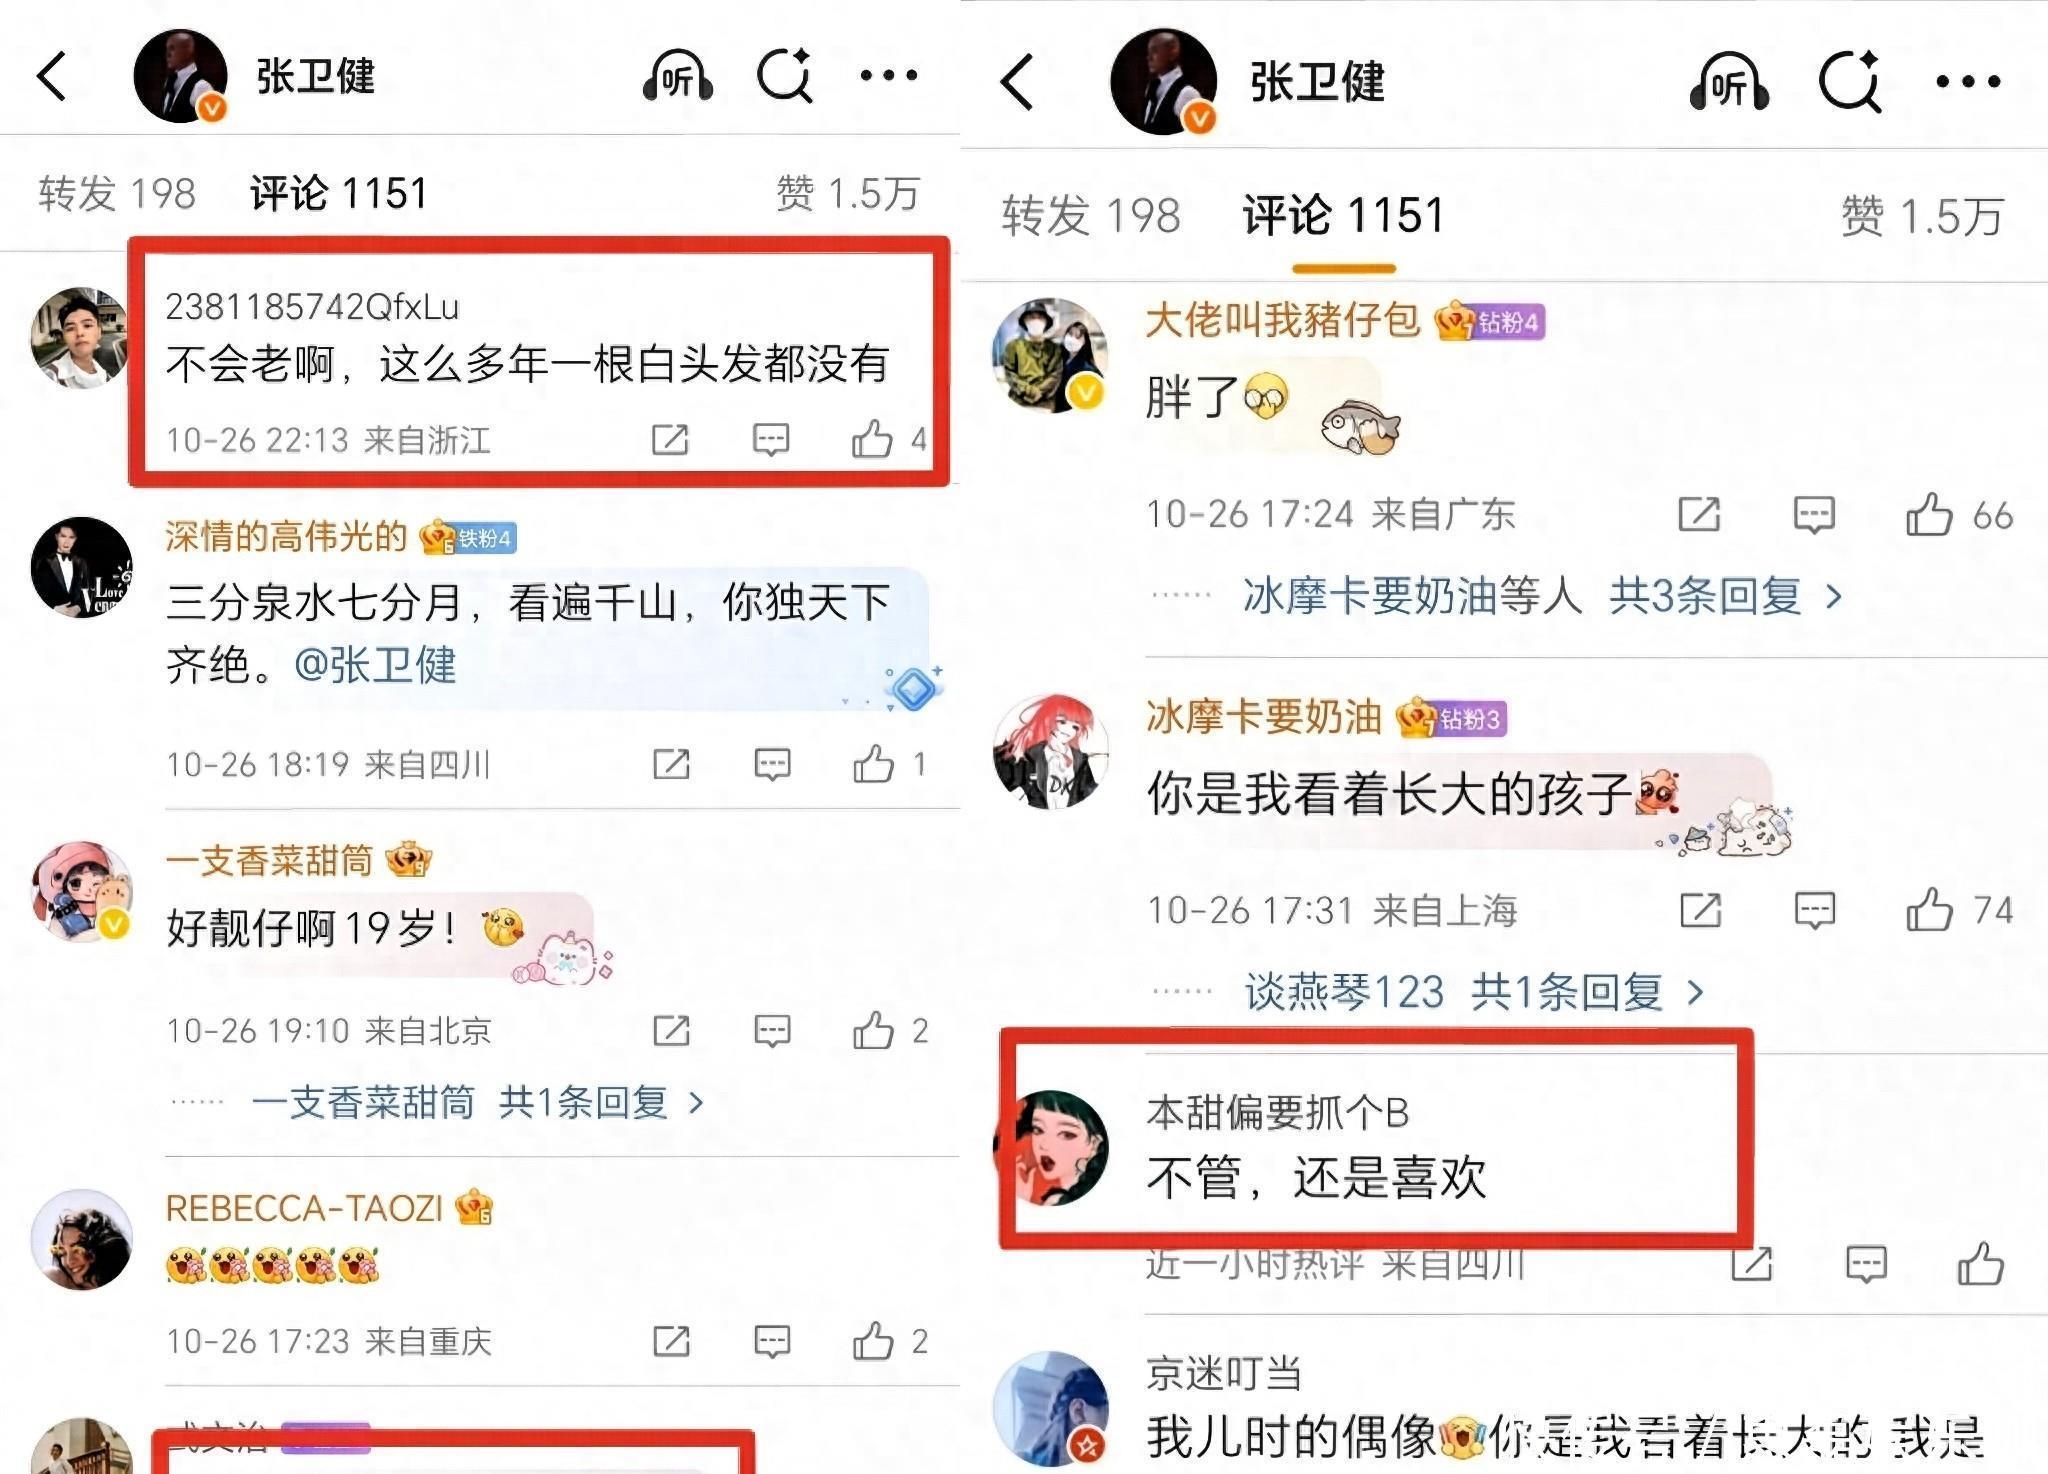Open the search icon in left header
This screenshot has width=2048, height=1474.
tap(785, 75)
